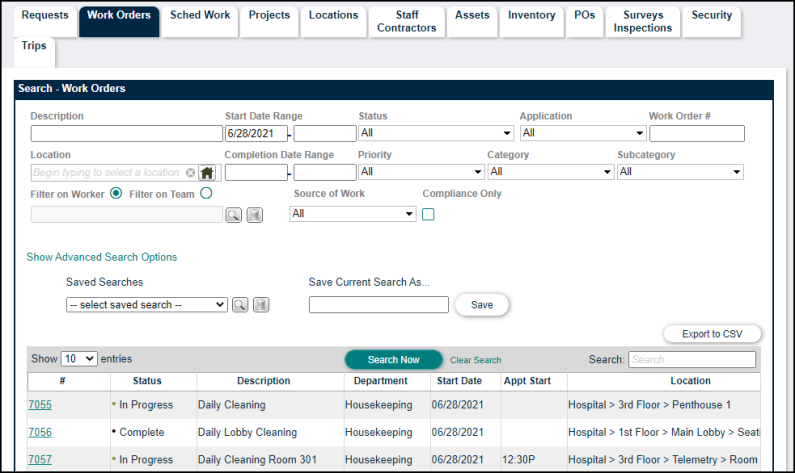This screenshot has height=473, width=795.
Task: Click the Search Now button
Action: [x=393, y=359]
